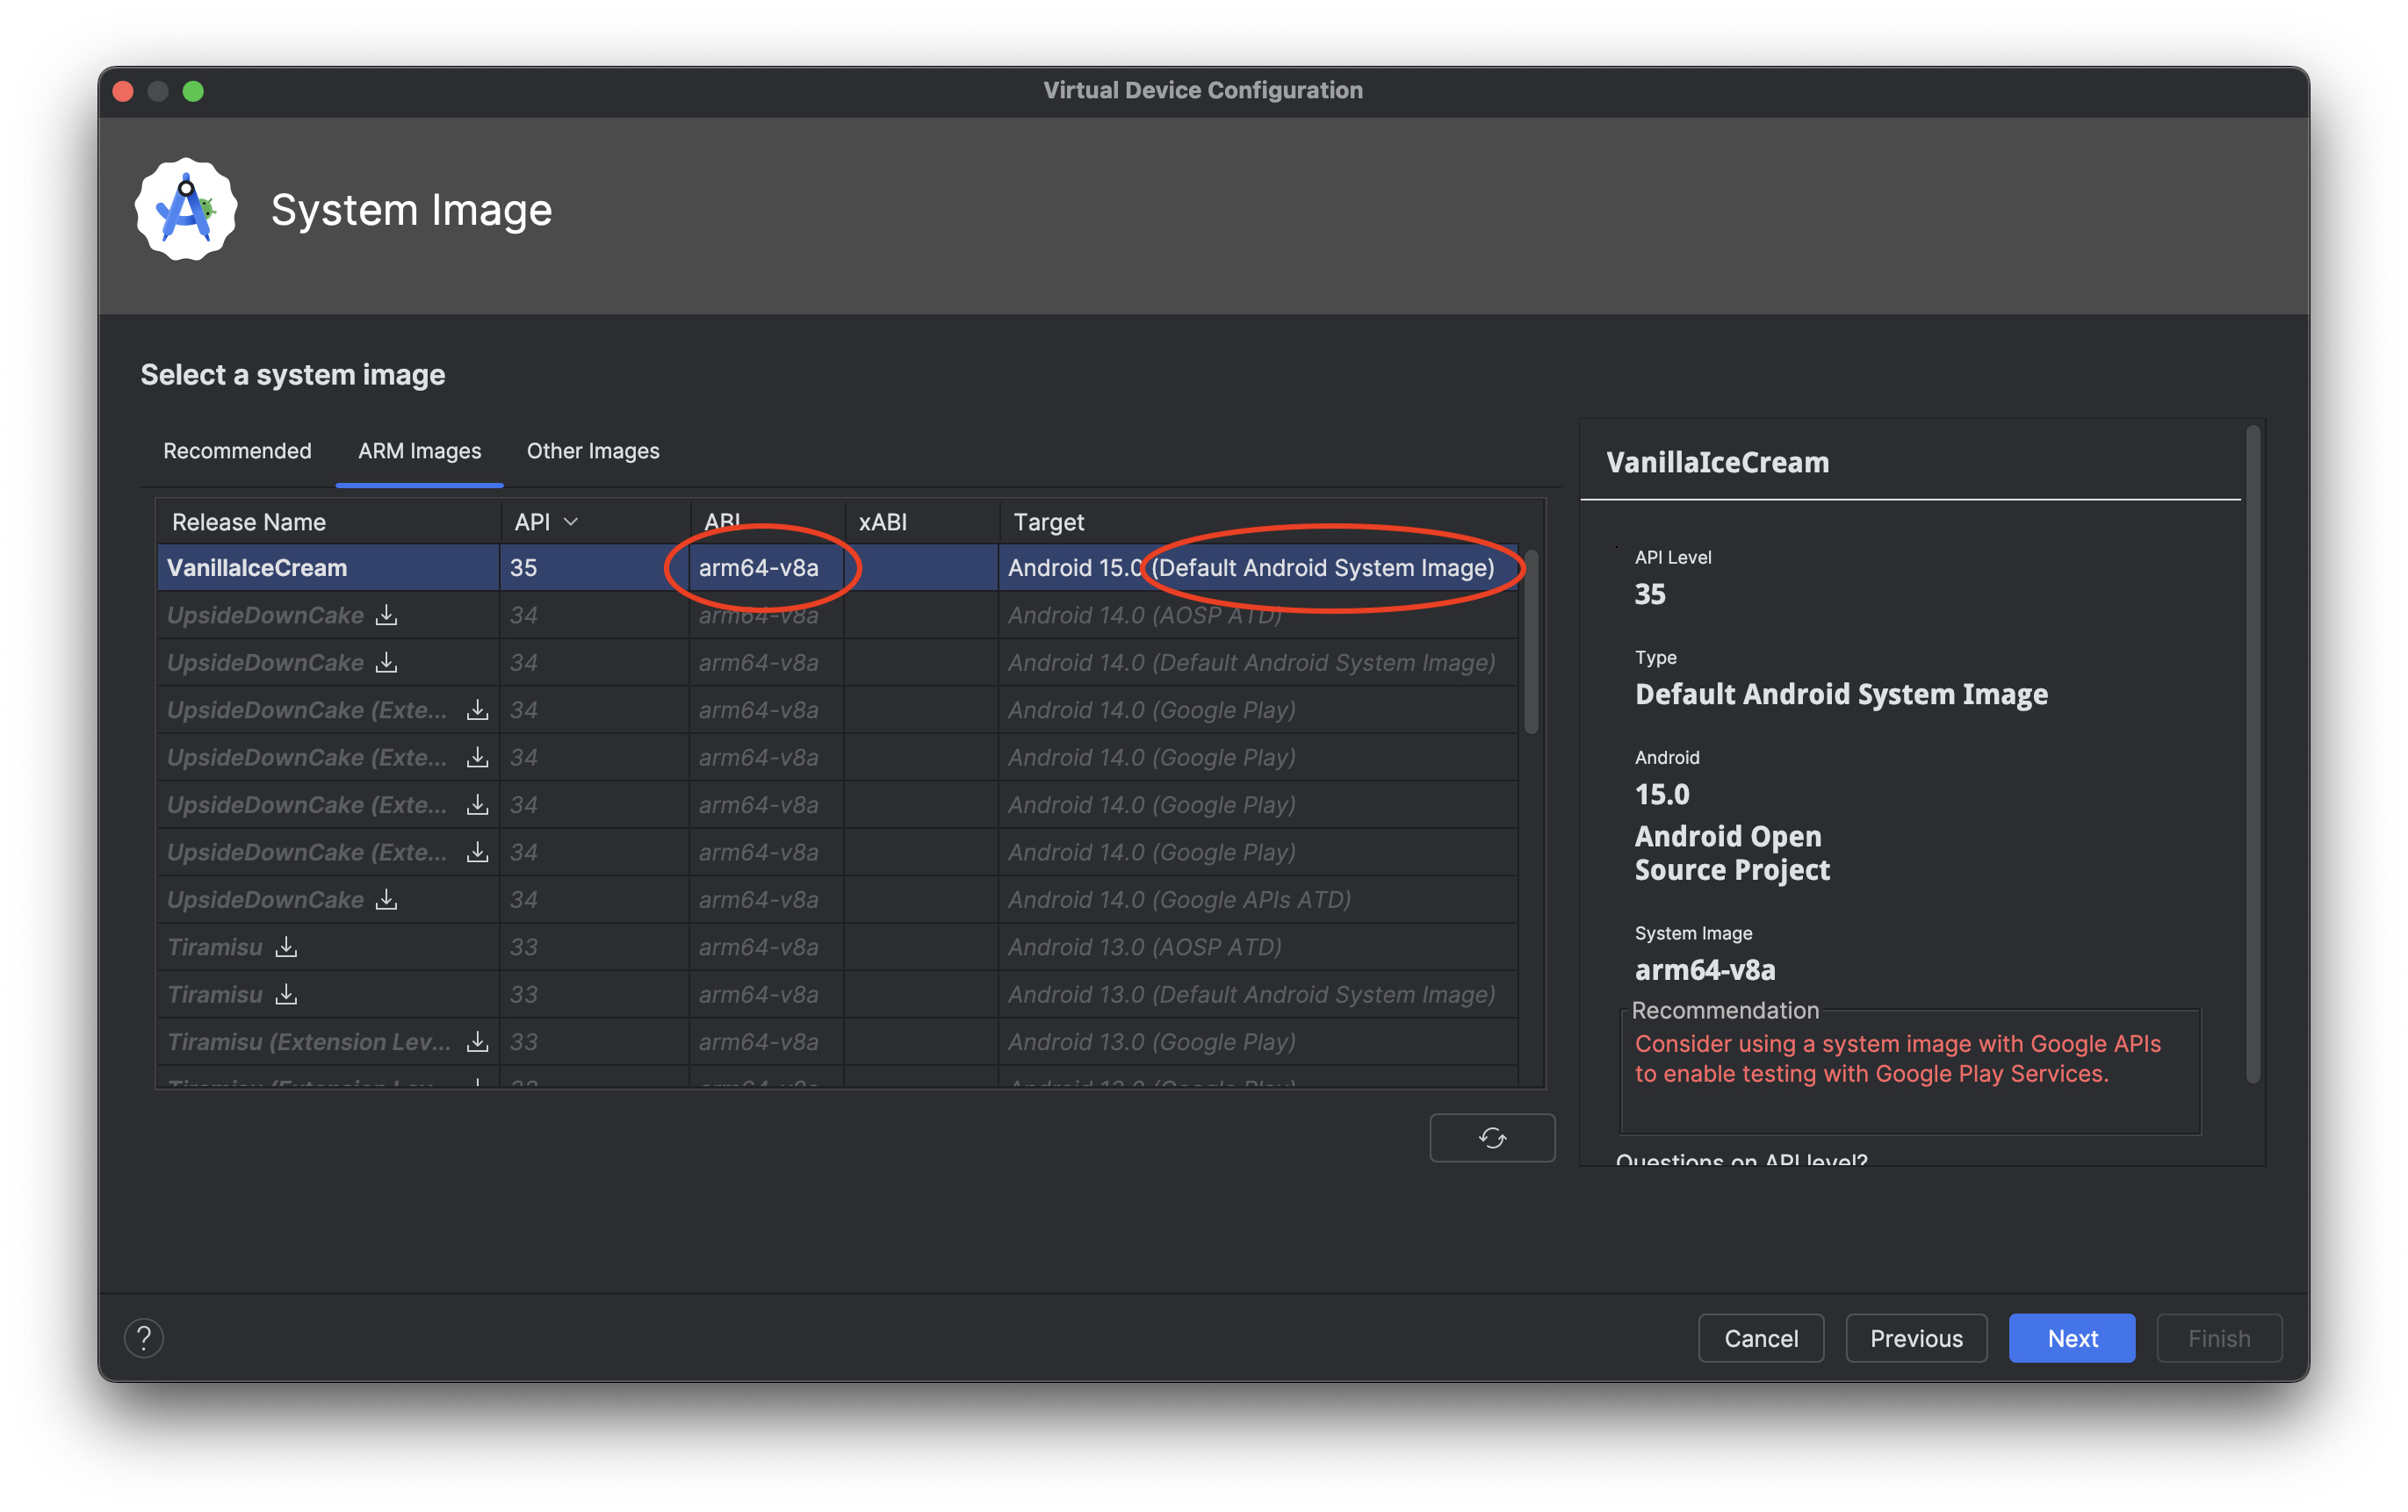Download Tiramisu AOSP ATD image
The image size is (2408, 1512).
[286, 946]
